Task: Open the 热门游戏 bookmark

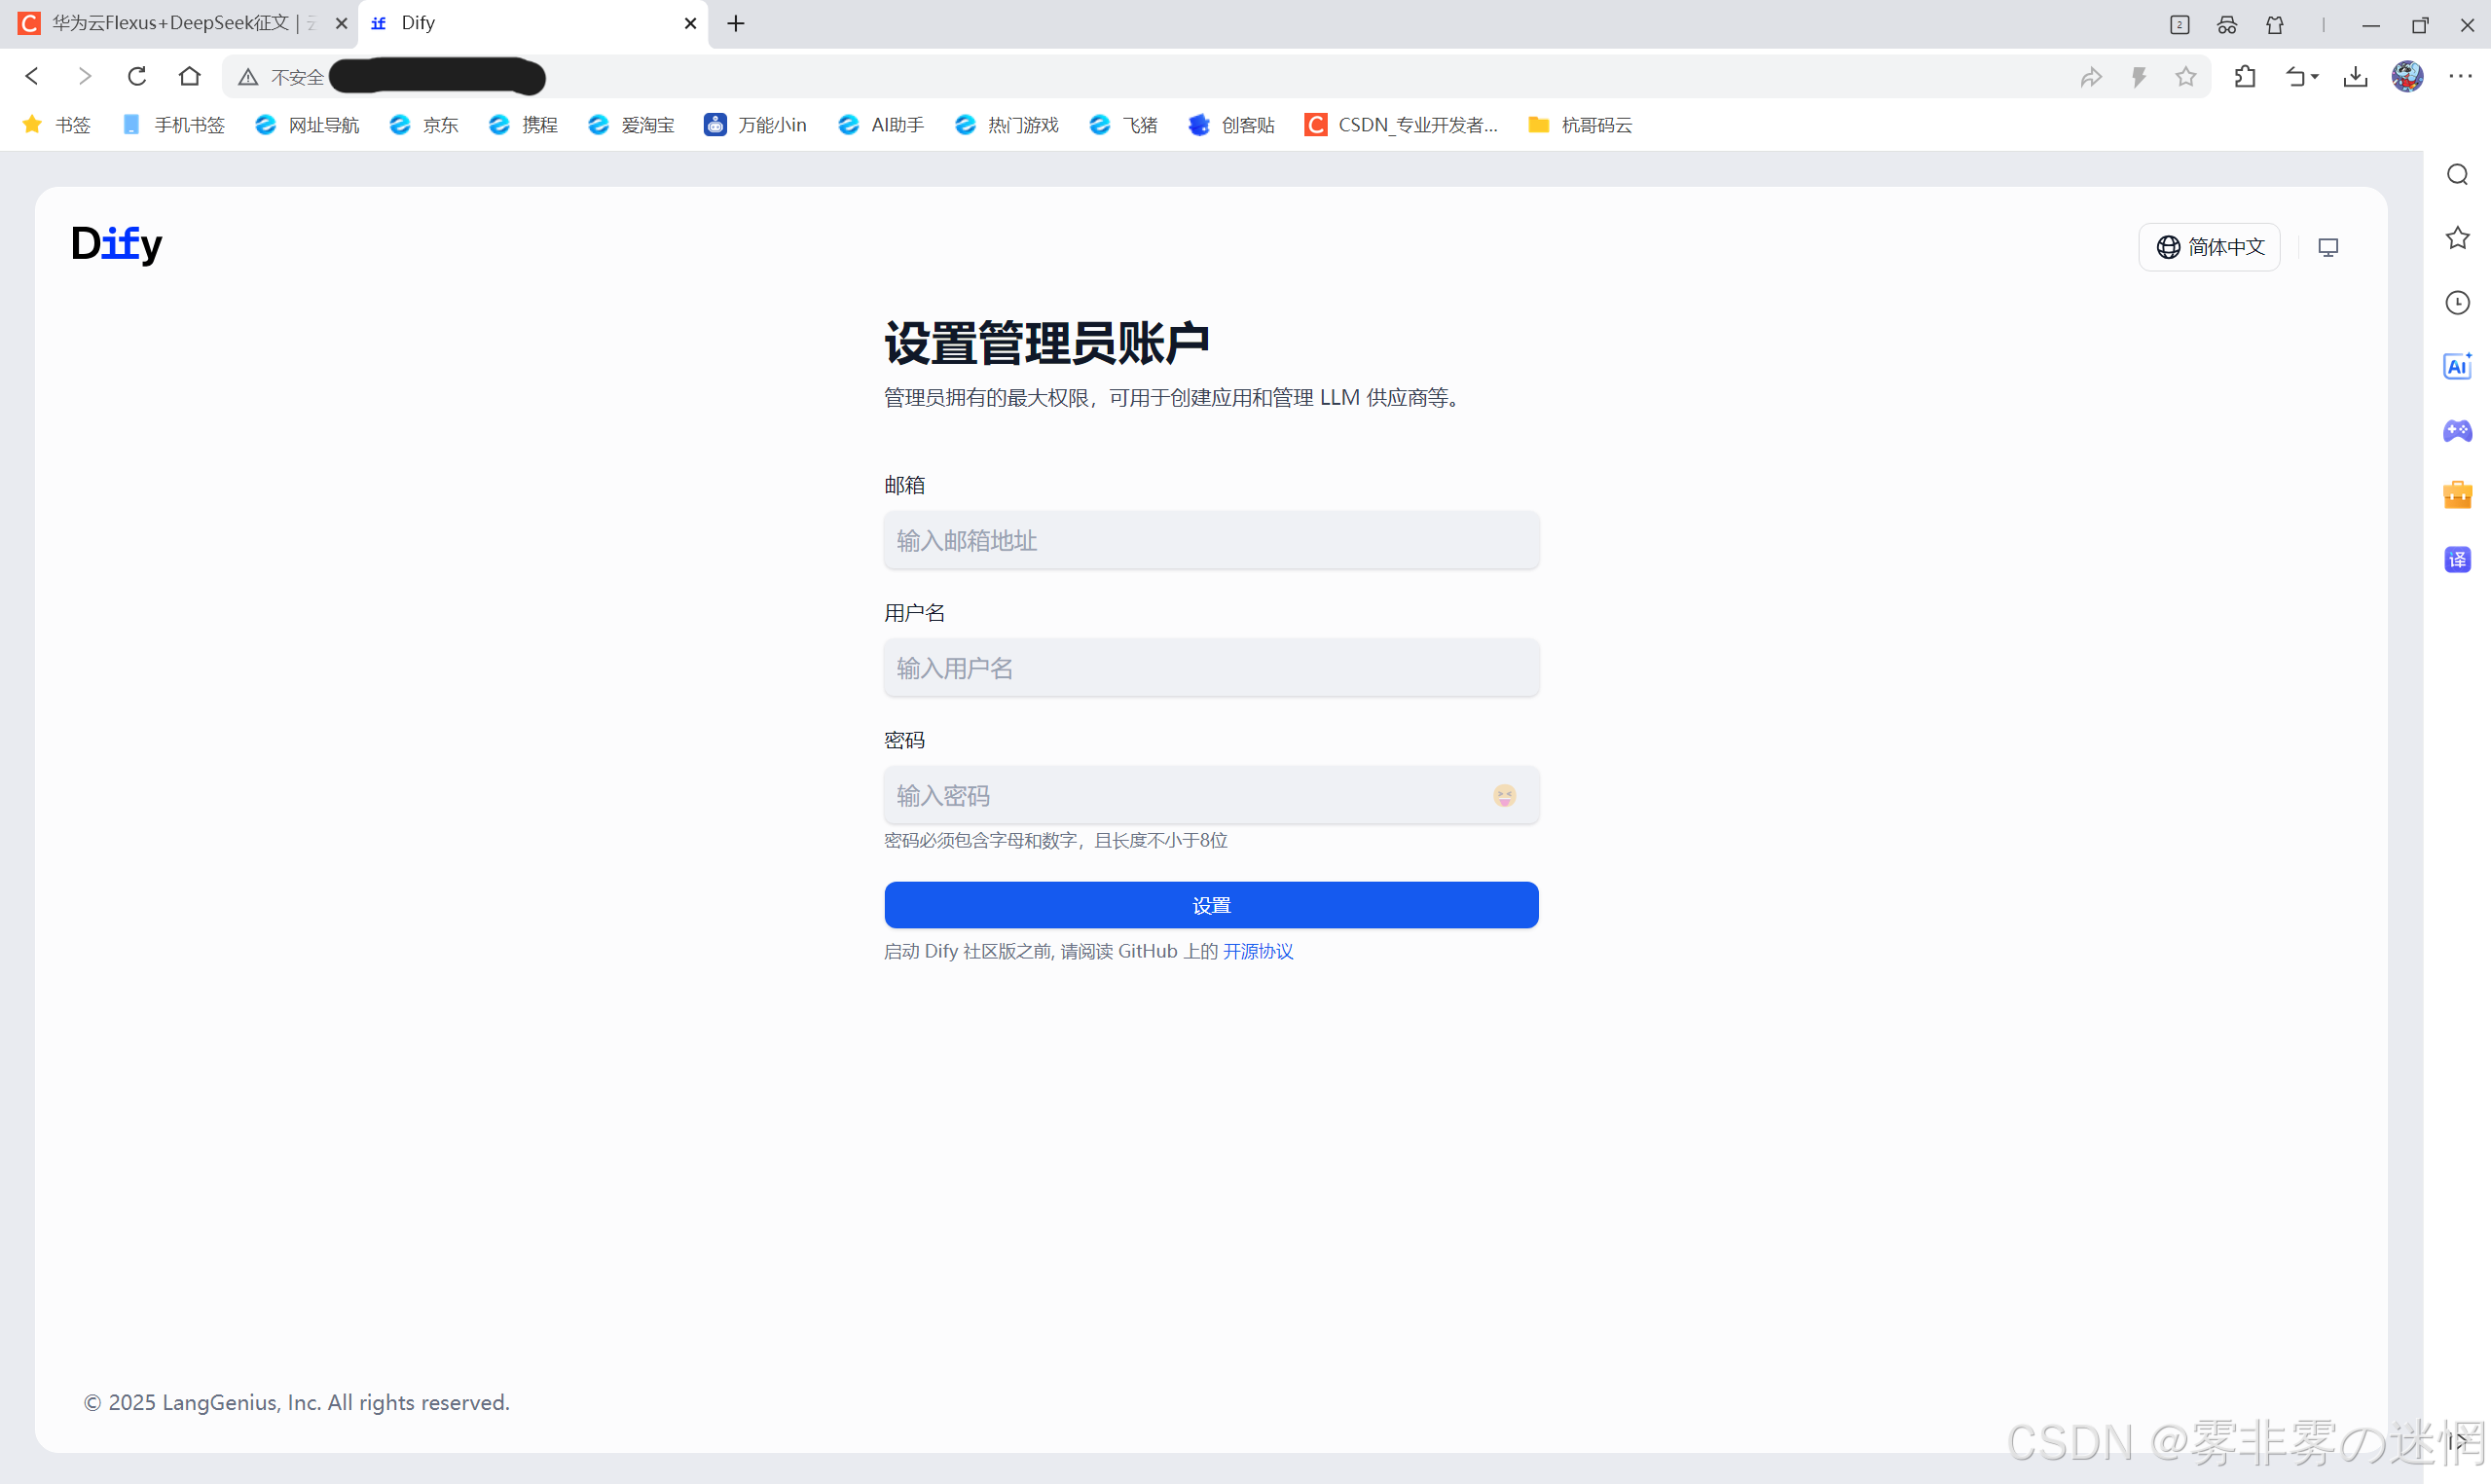Action: [x=1006, y=125]
